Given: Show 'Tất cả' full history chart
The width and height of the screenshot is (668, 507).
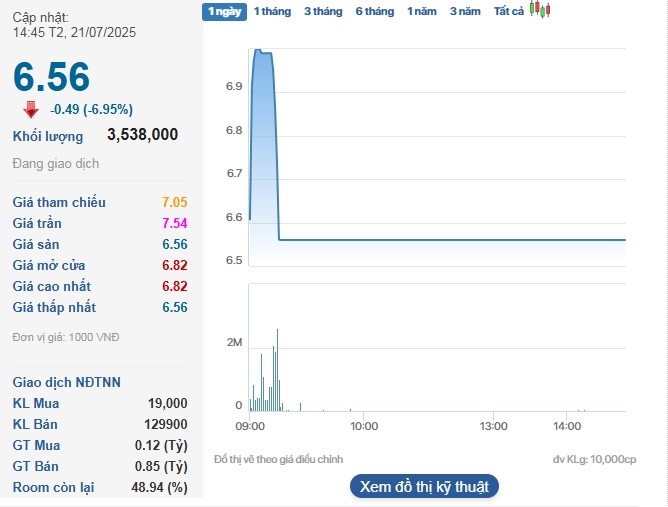Looking at the screenshot, I should click(509, 11).
